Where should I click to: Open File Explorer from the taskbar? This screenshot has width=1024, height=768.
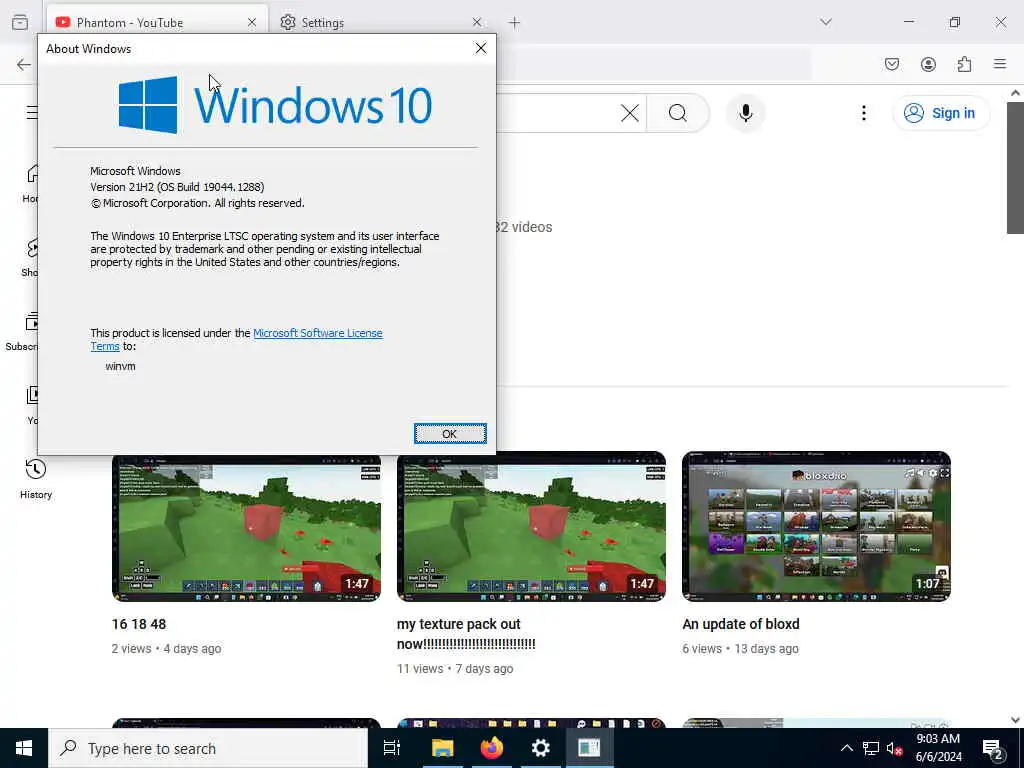[x=442, y=748]
